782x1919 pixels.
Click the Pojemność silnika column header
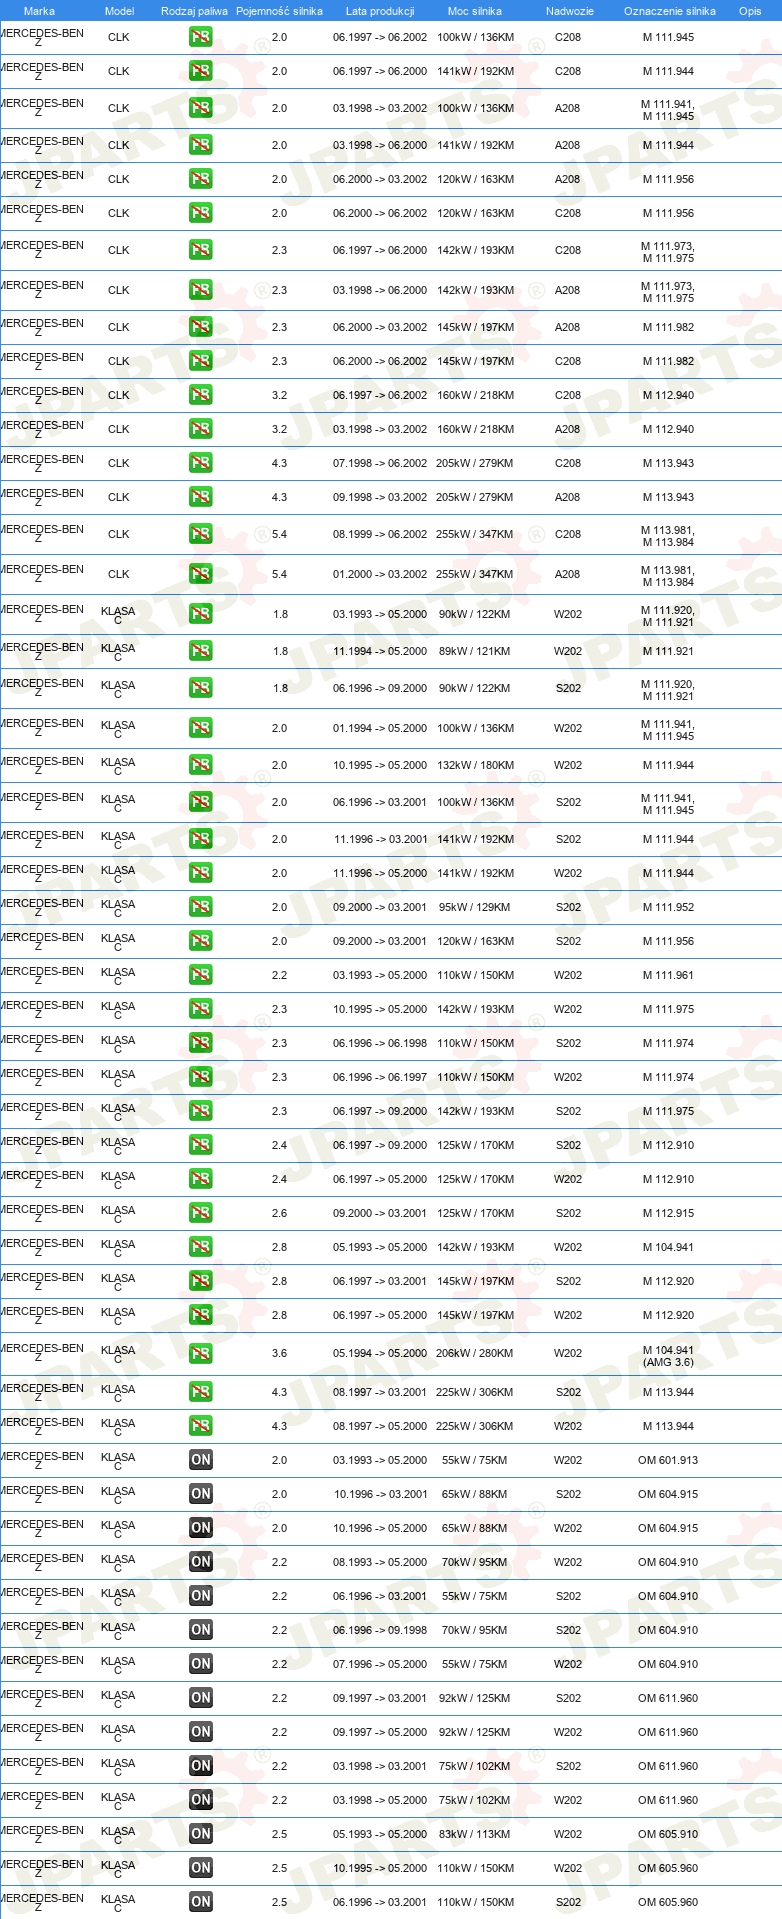pyautogui.click(x=279, y=11)
